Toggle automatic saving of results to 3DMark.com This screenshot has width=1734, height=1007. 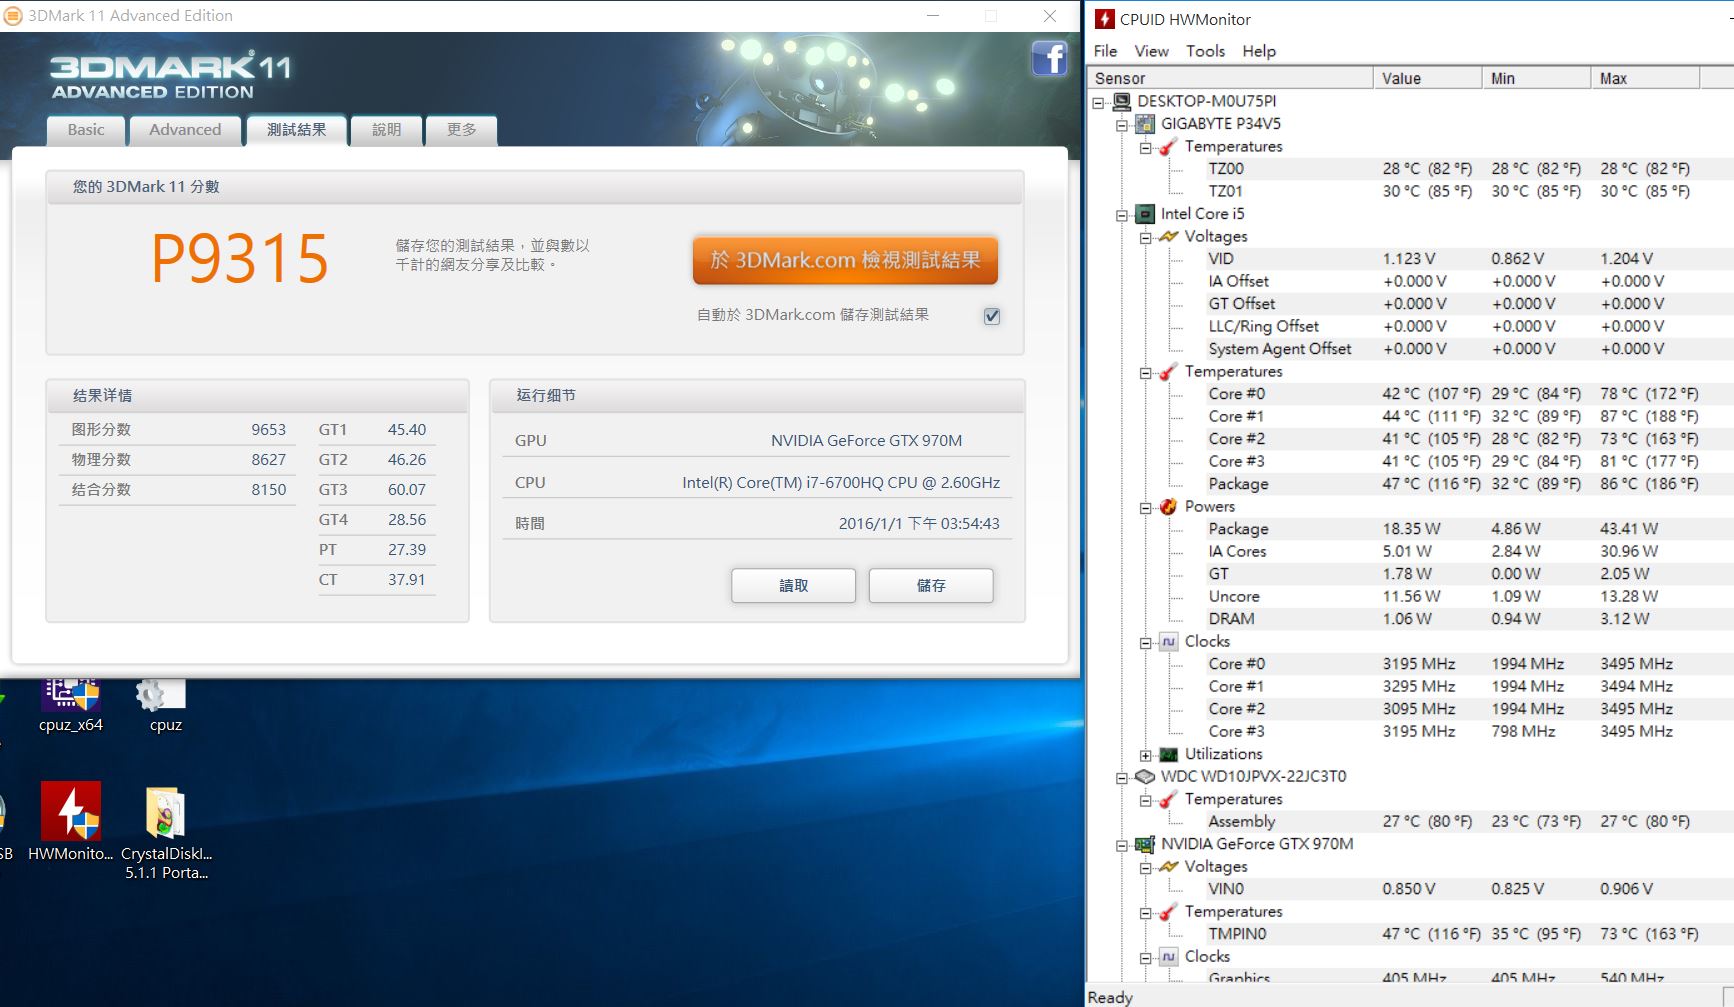(992, 316)
